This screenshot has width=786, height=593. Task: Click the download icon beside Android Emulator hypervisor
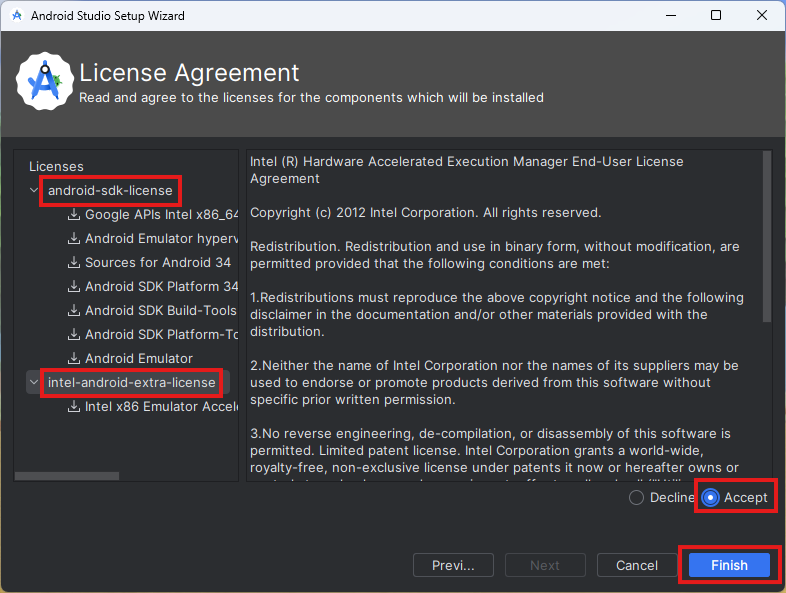point(74,239)
